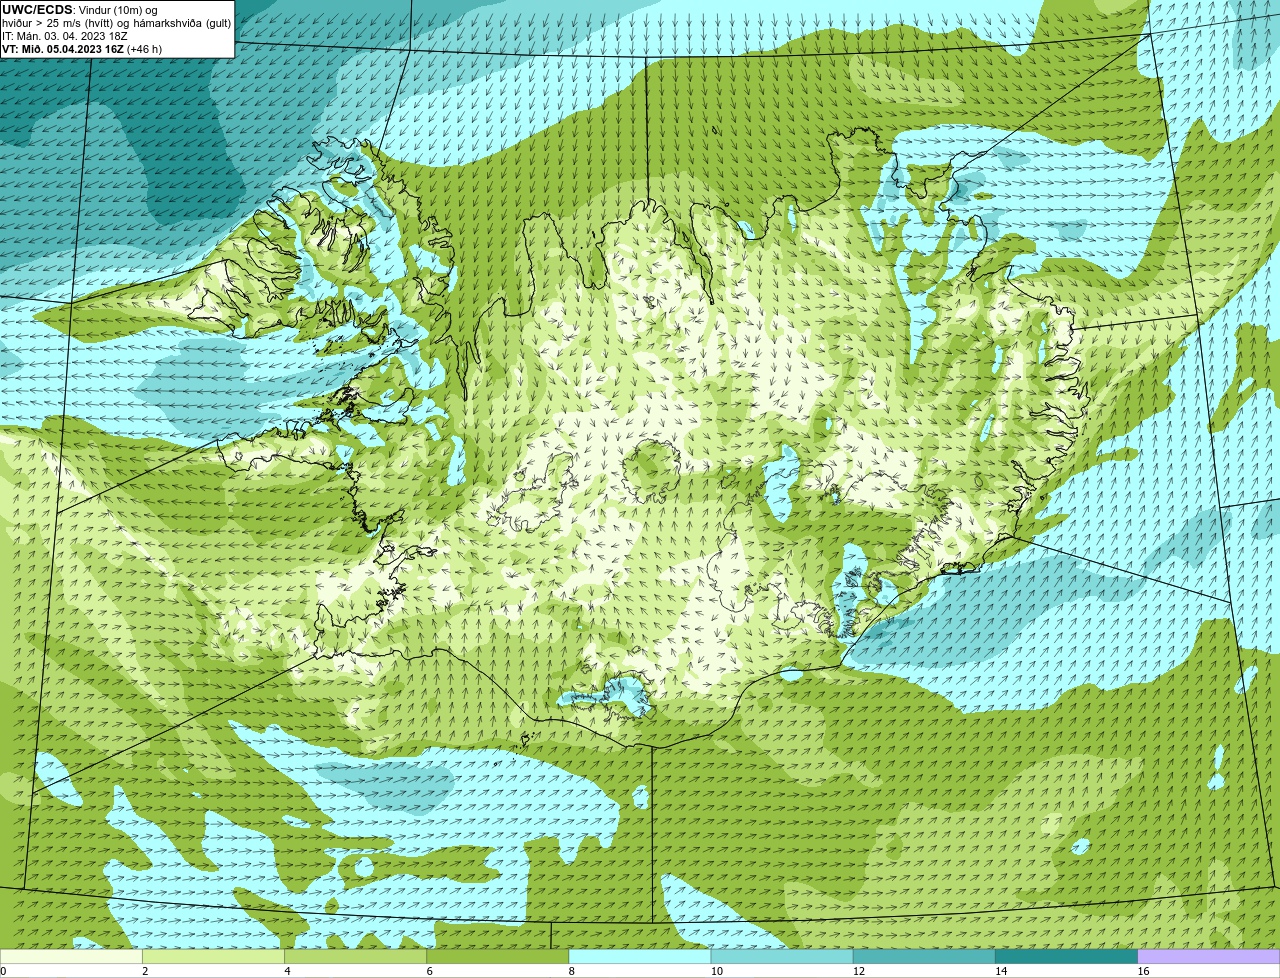Select the 14–16 m/s dark teal legend swatch
The width and height of the screenshot is (1280, 978).
click(1066, 956)
